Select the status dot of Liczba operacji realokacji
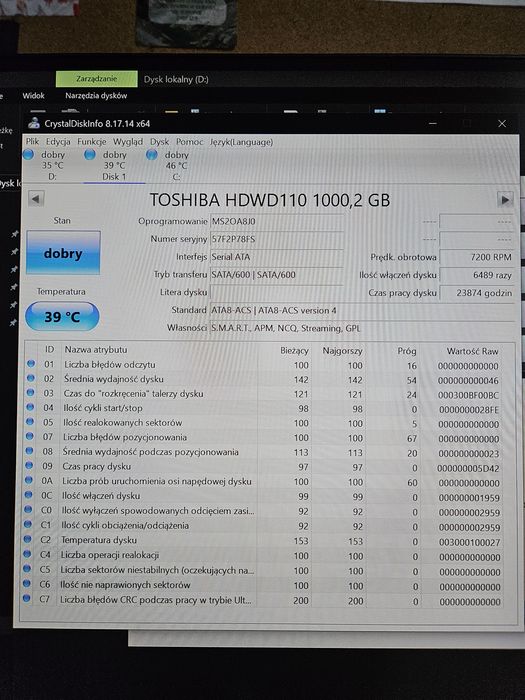Screen dimensions: 525x700 28,554
